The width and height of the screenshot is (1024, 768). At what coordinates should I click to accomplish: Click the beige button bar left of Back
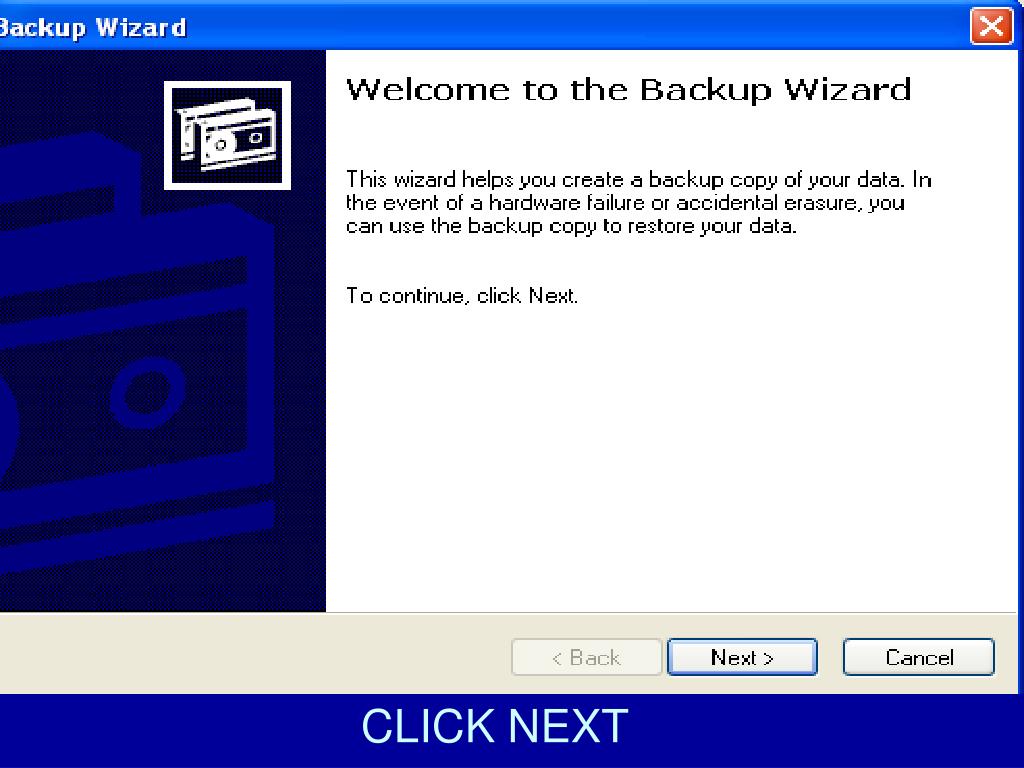(255, 654)
